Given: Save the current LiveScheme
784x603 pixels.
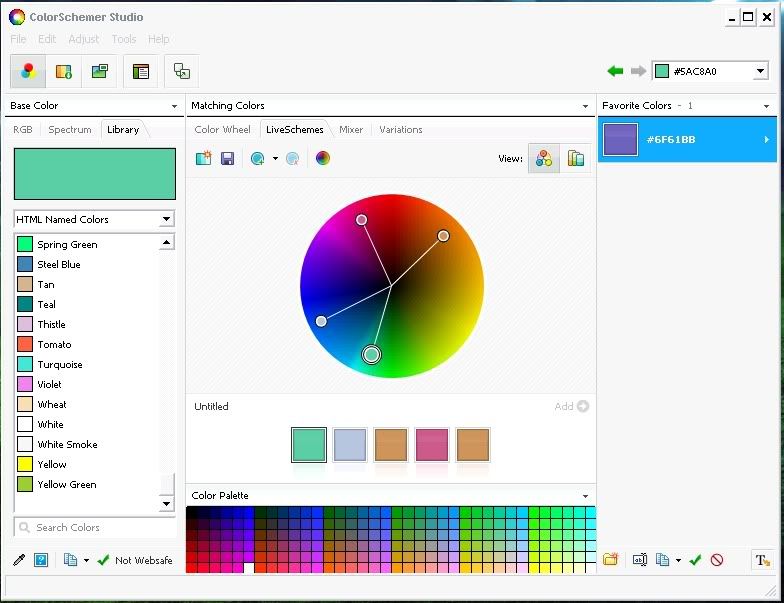Looking at the screenshot, I should coord(228,158).
